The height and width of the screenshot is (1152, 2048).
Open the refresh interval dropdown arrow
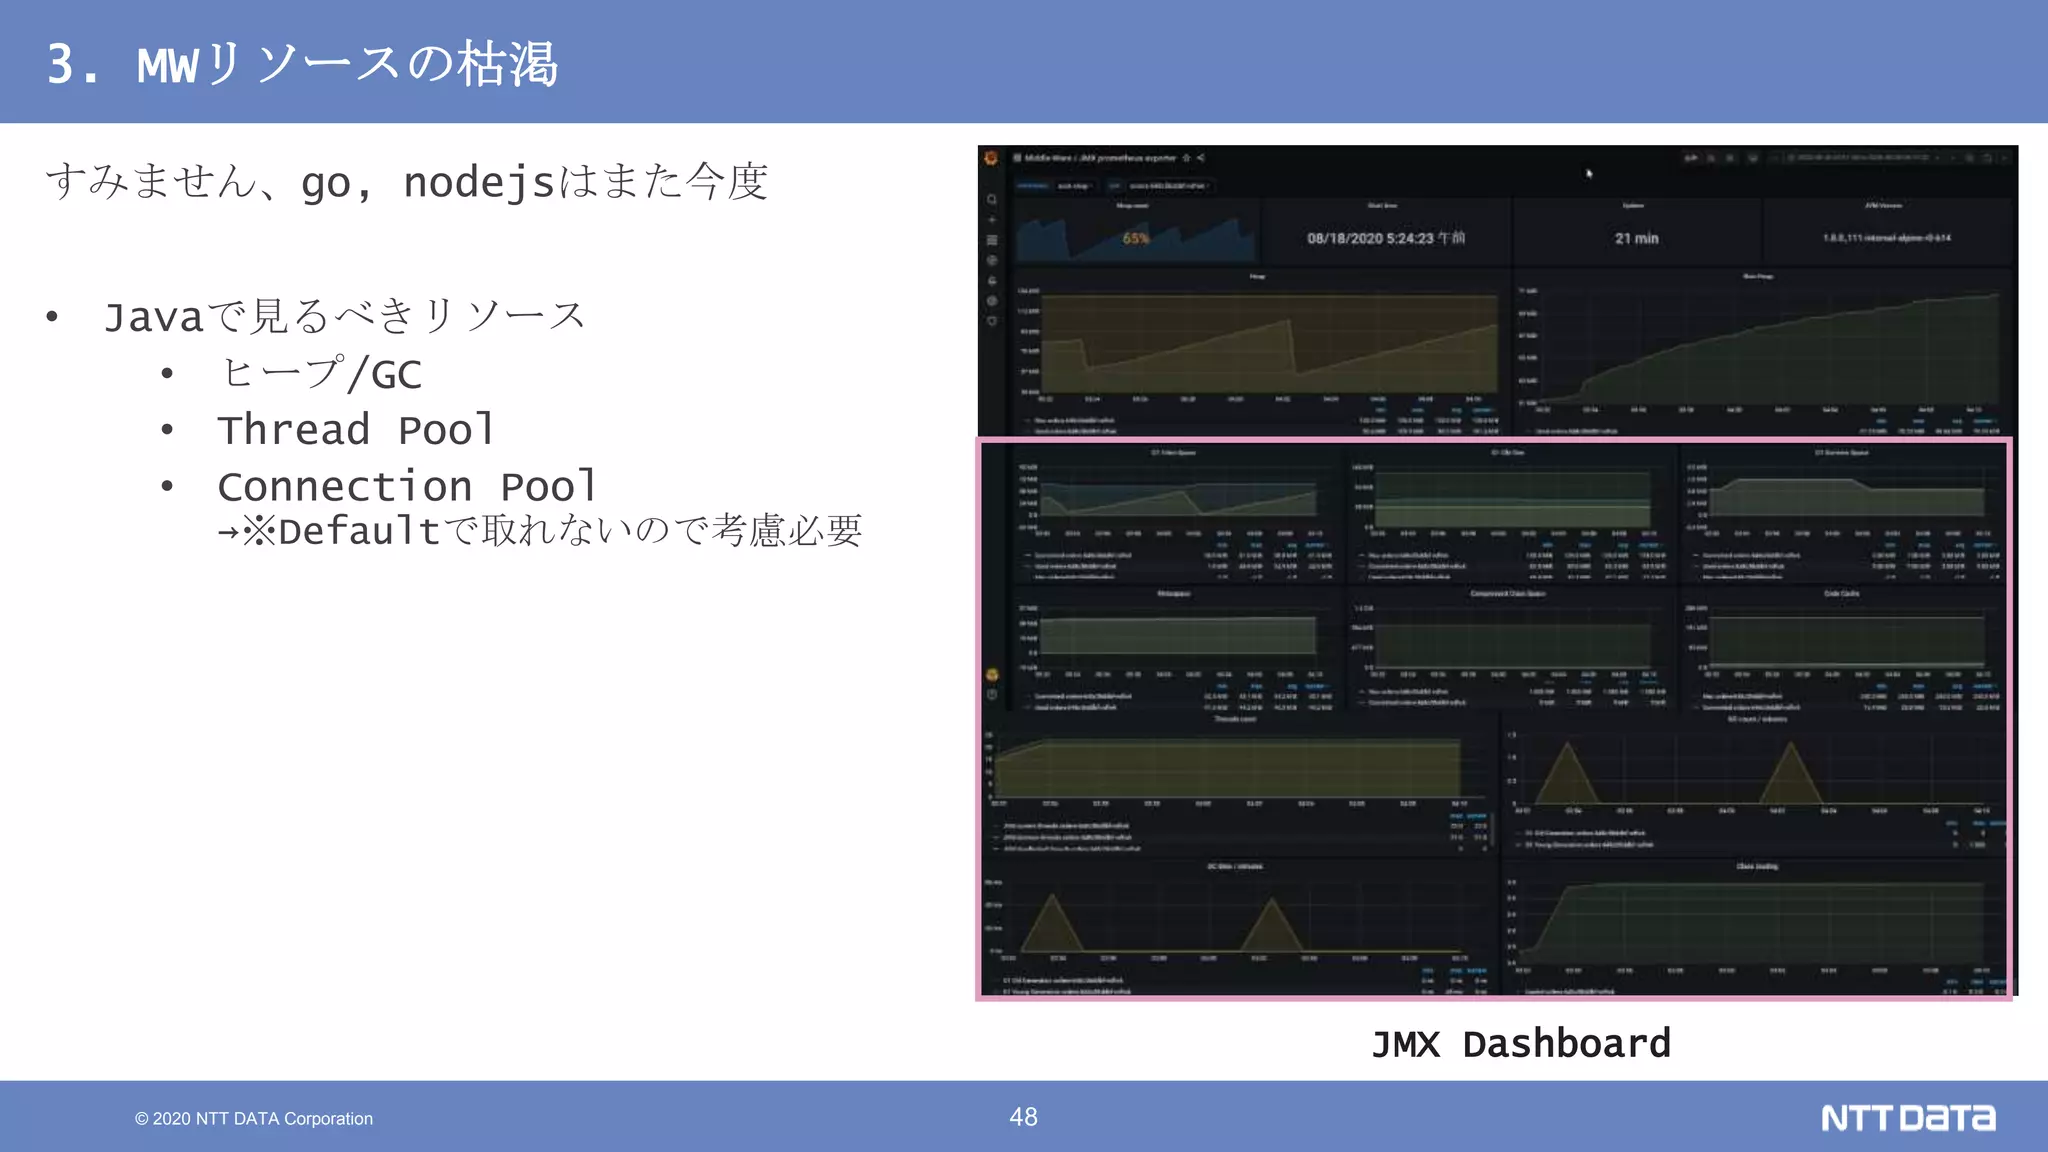pos(2005,158)
